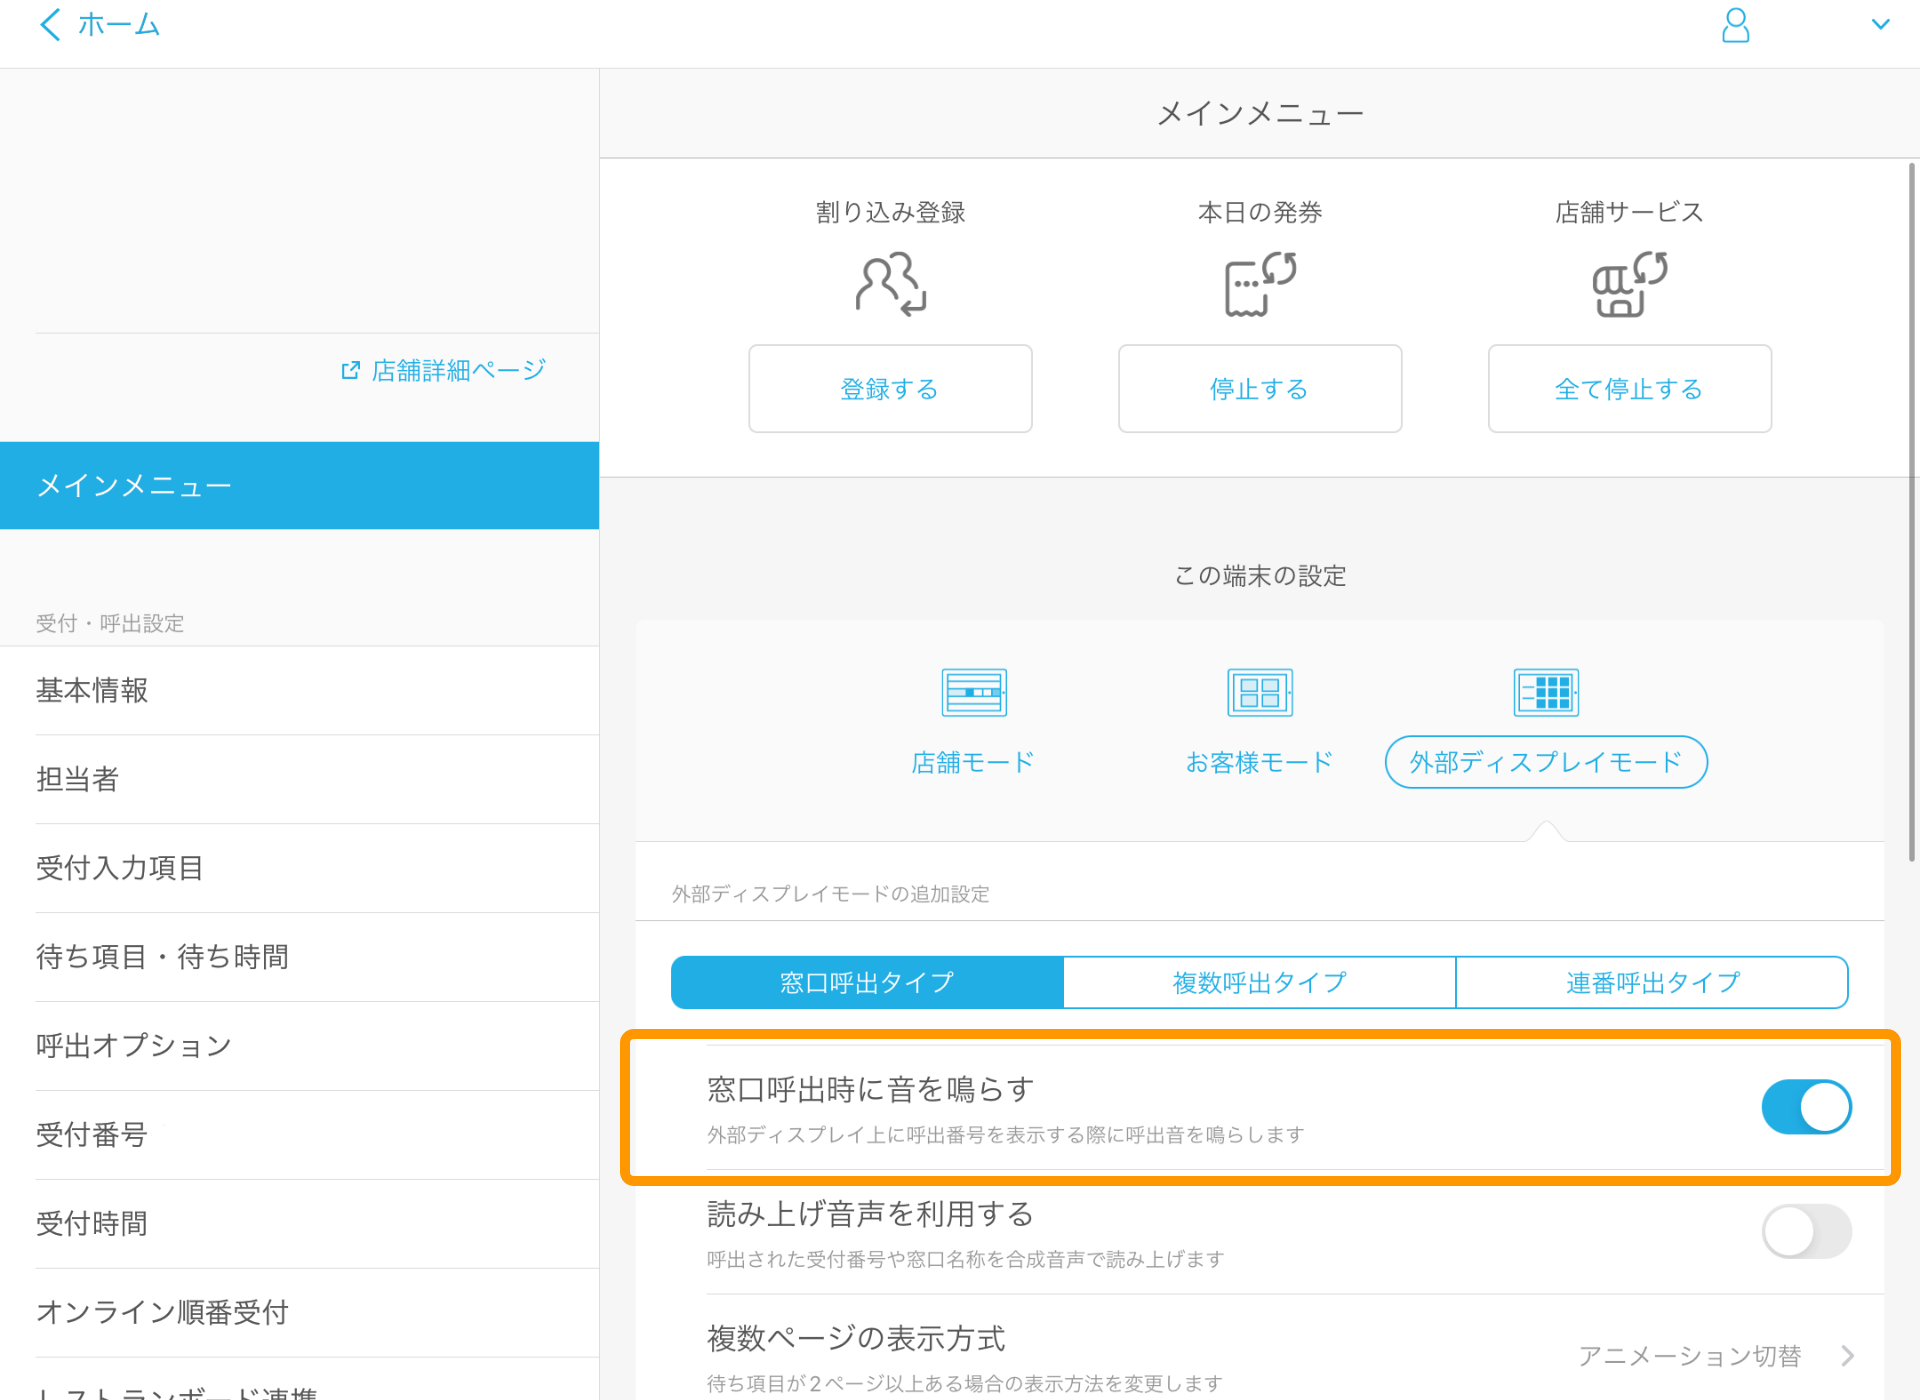Open the 店舗詳細ページ link
This screenshot has height=1400, width=1920.
(x=458, y=371)
